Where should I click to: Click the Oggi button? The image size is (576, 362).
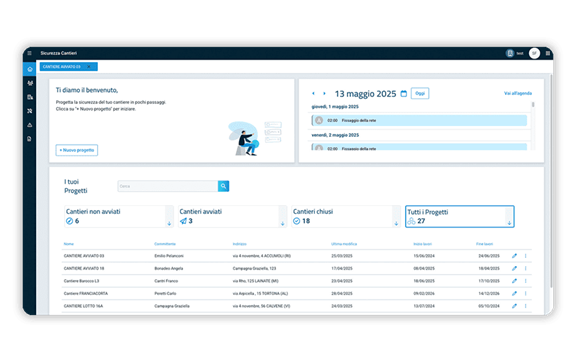[x=420, y=93]
